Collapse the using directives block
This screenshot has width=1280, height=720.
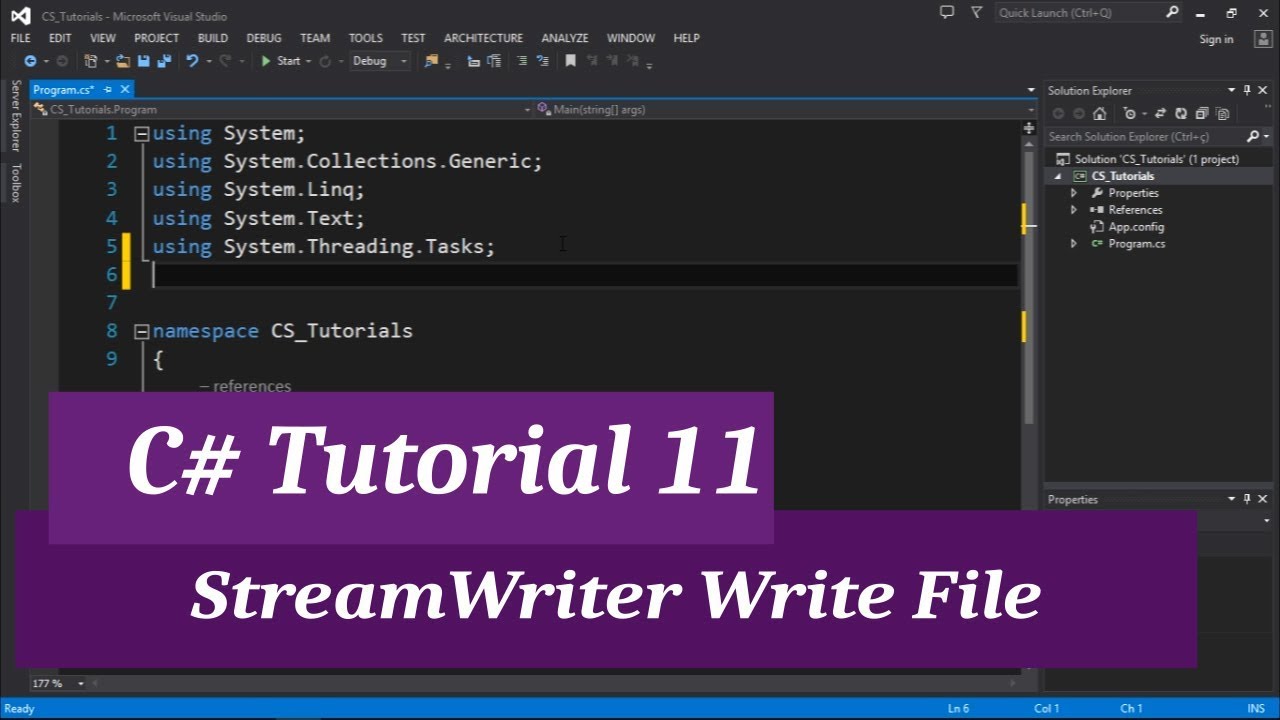pos(142,133)
